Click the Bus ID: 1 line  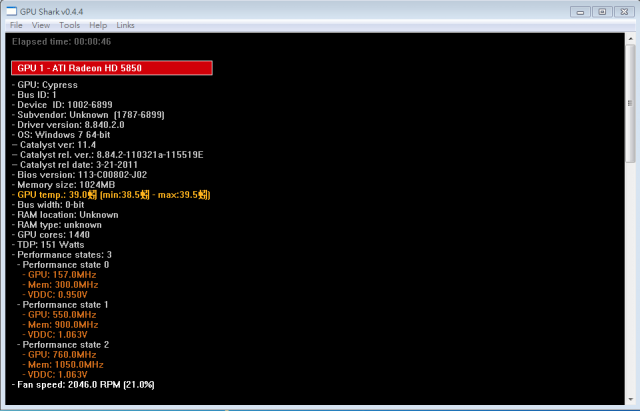tap(34, 95)
